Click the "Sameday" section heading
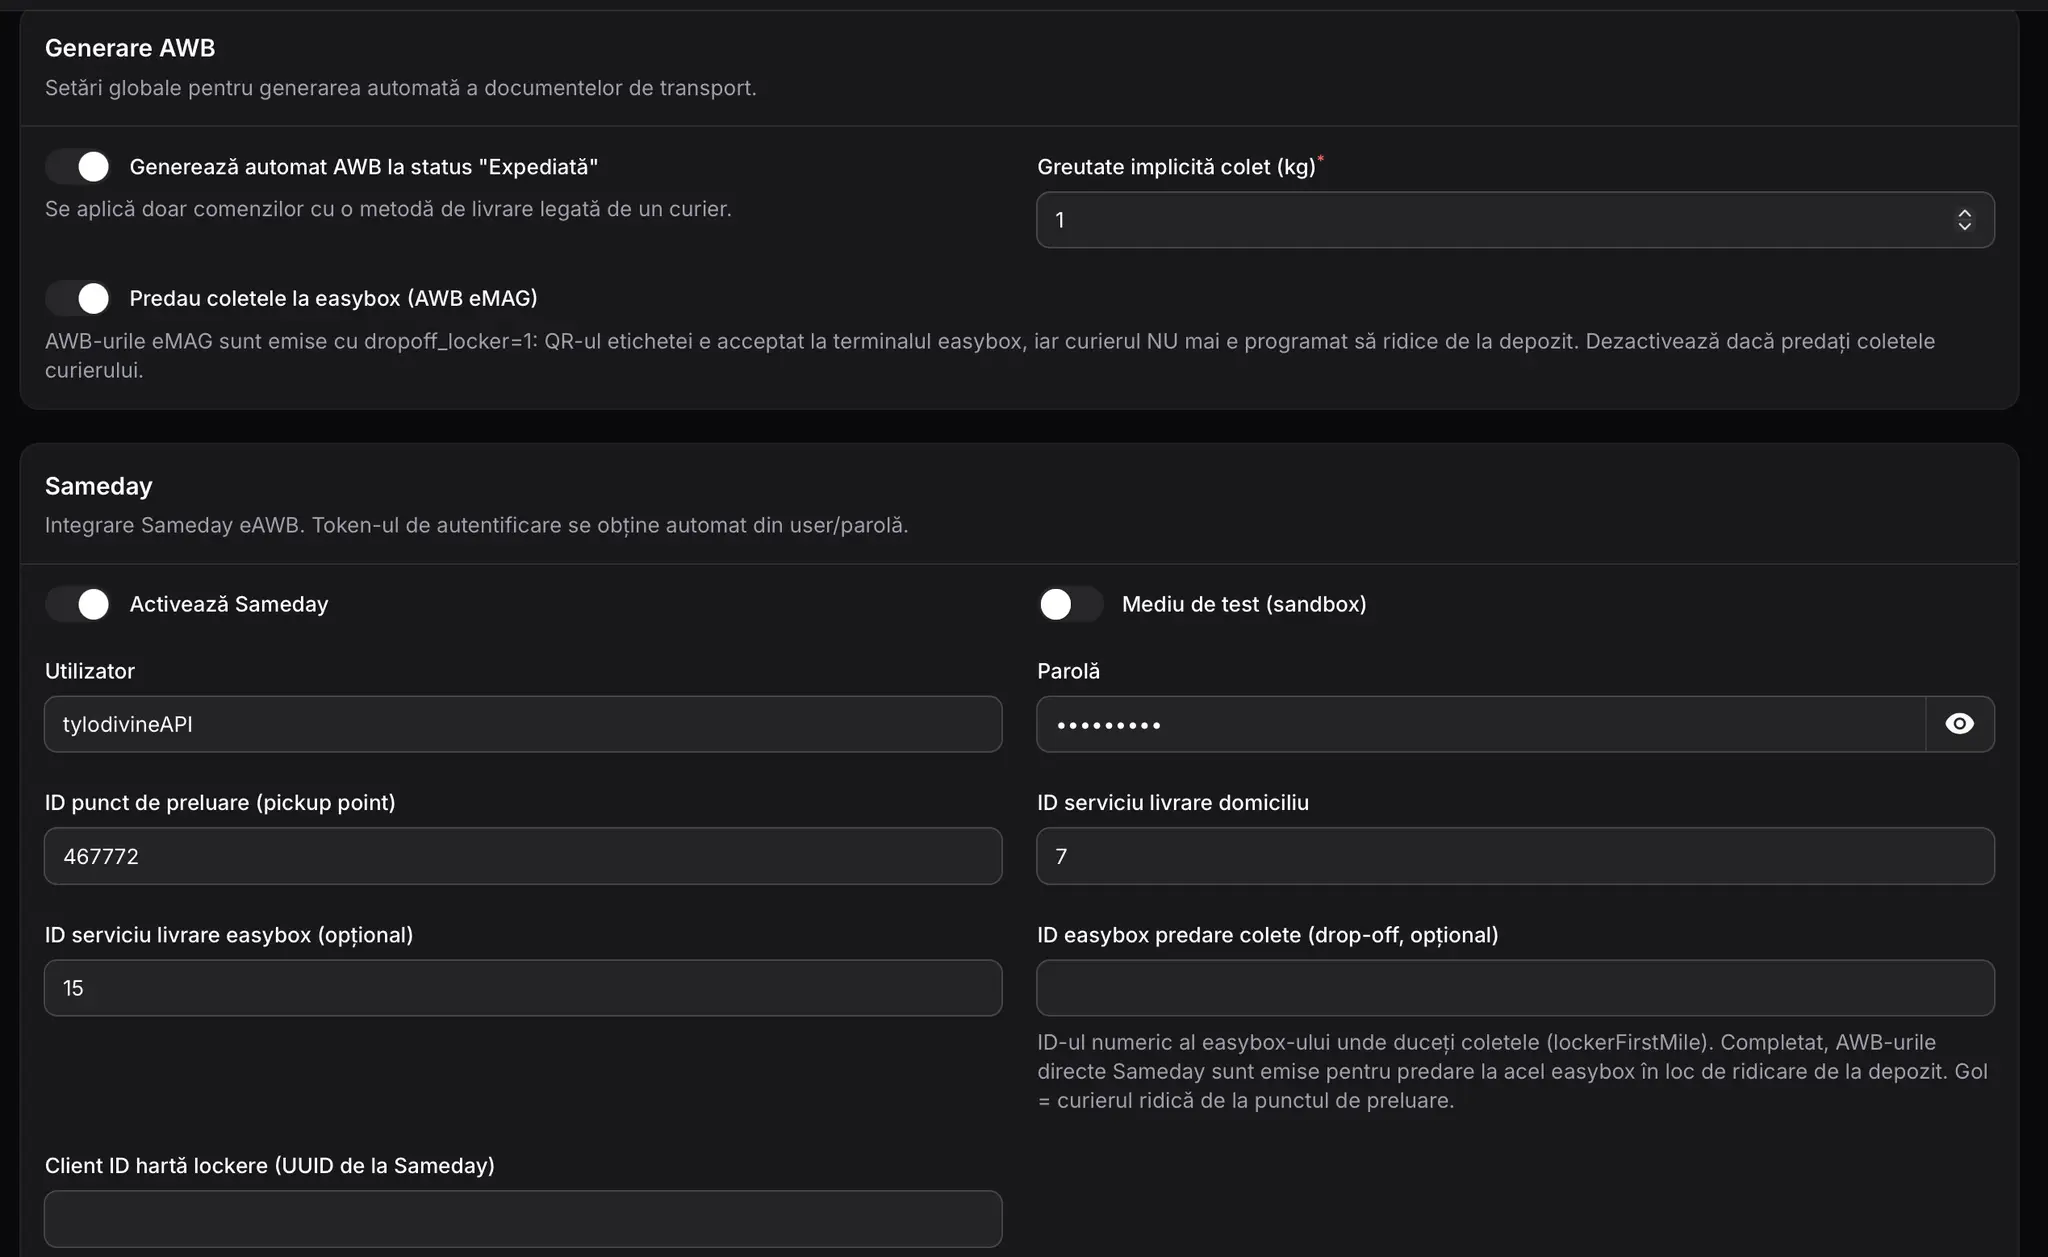This screenshot has height=1257, width=2048. point(99,486)
